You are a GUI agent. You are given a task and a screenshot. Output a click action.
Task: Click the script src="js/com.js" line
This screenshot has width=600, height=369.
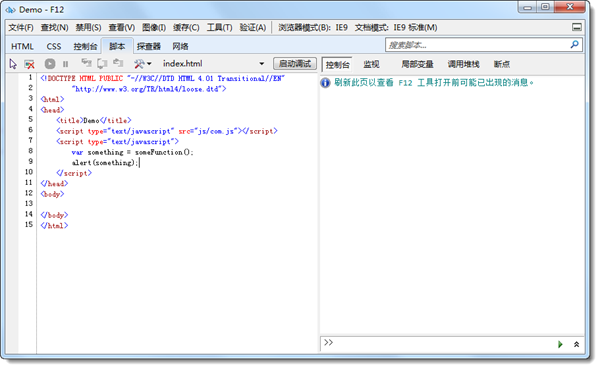coord(167,131)
